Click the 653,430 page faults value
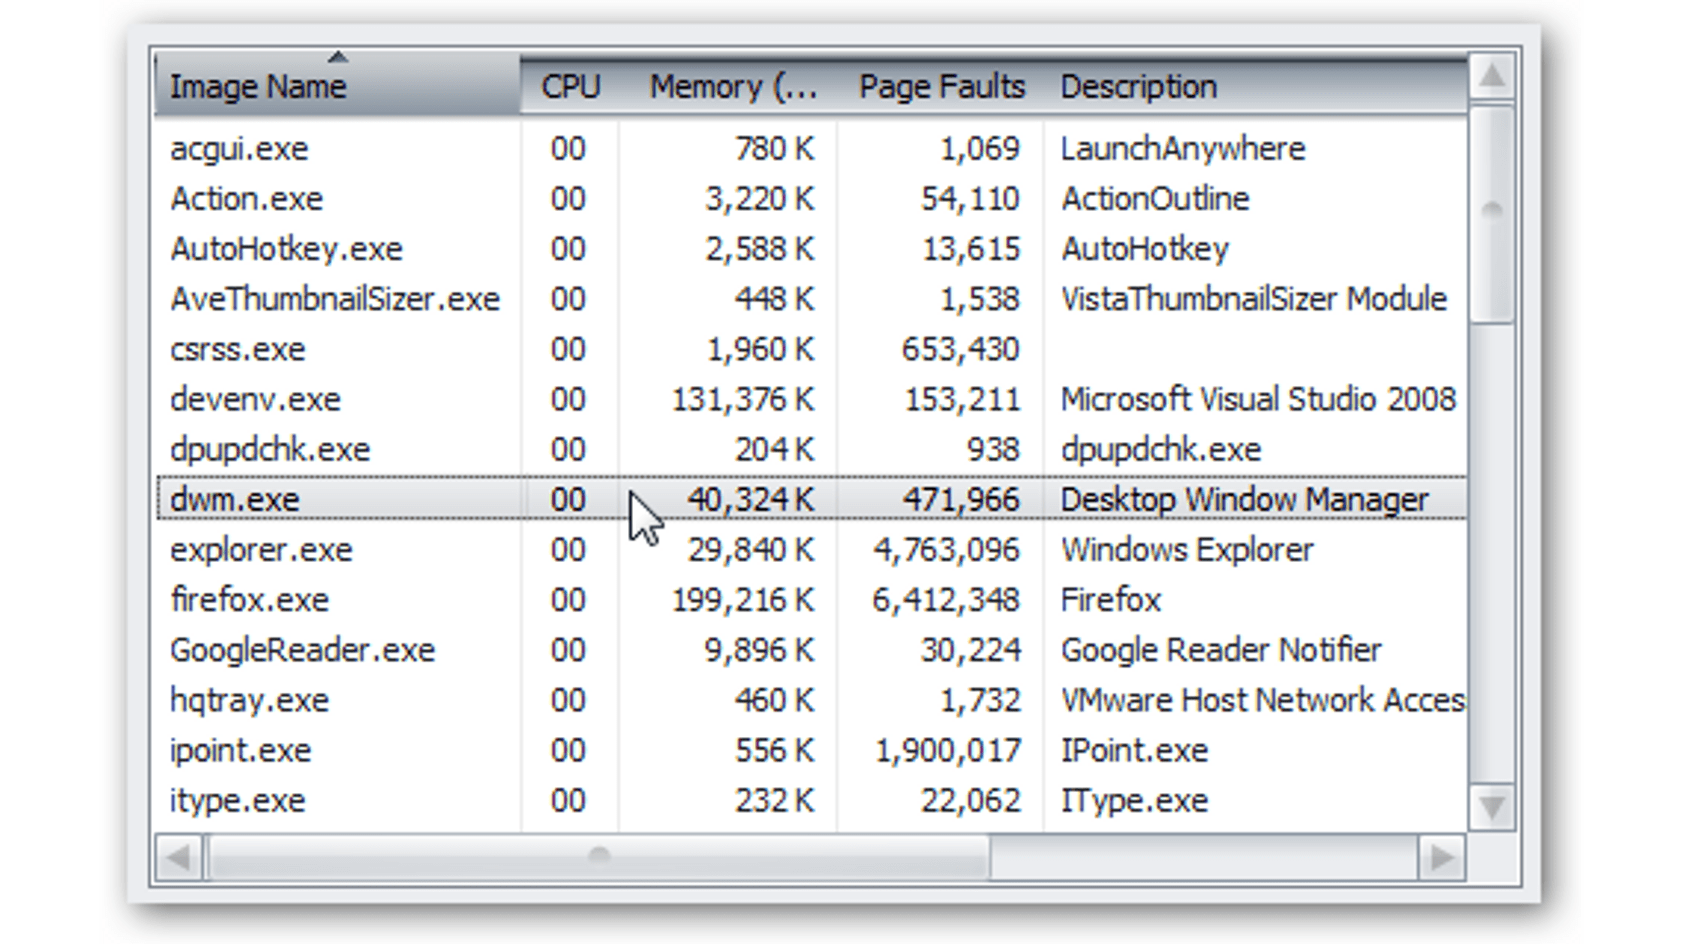The width and height of the screenshot is (1682, 944). (x=960, y=349)
